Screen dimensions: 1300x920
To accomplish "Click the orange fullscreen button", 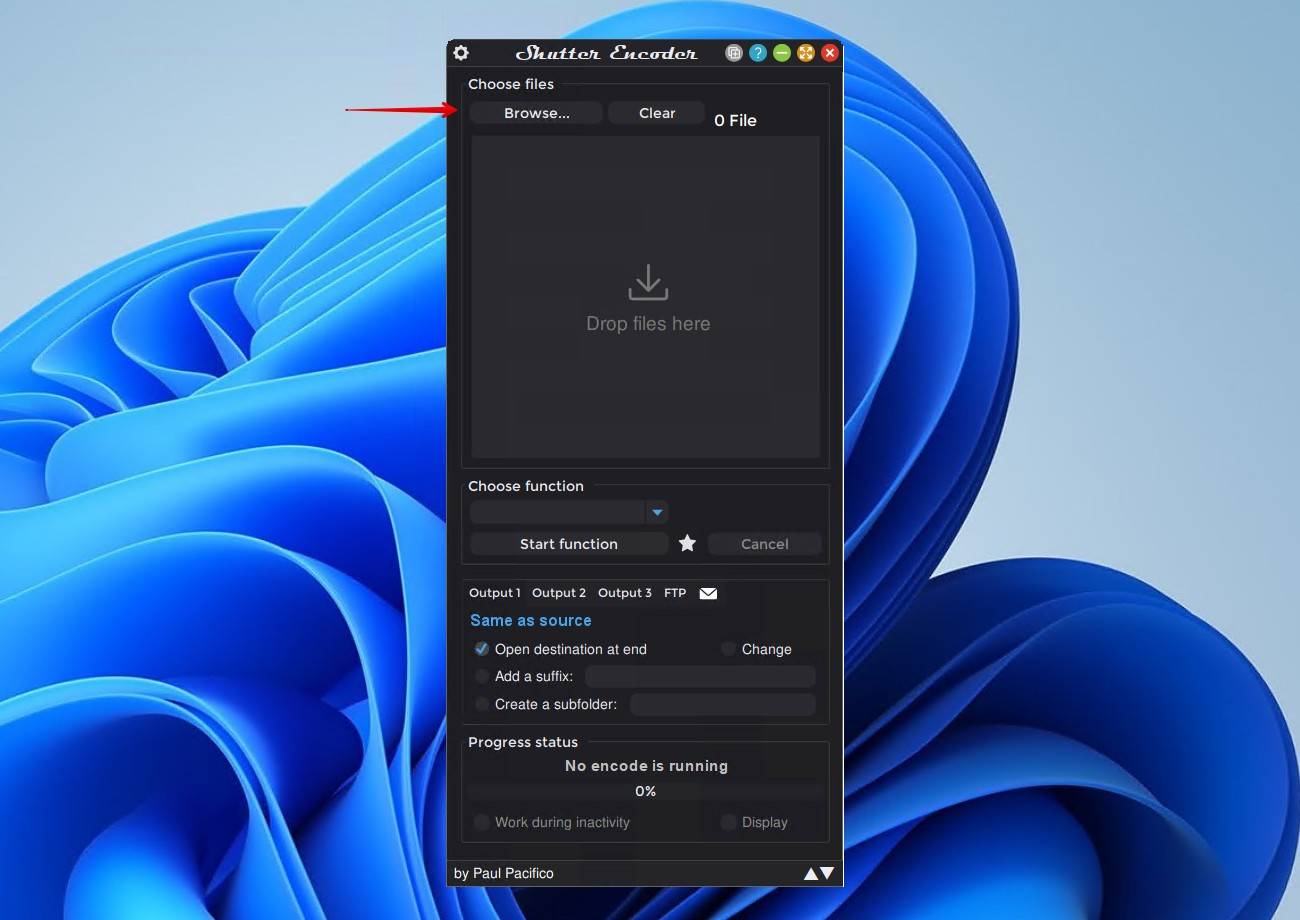I will [806, 53].
